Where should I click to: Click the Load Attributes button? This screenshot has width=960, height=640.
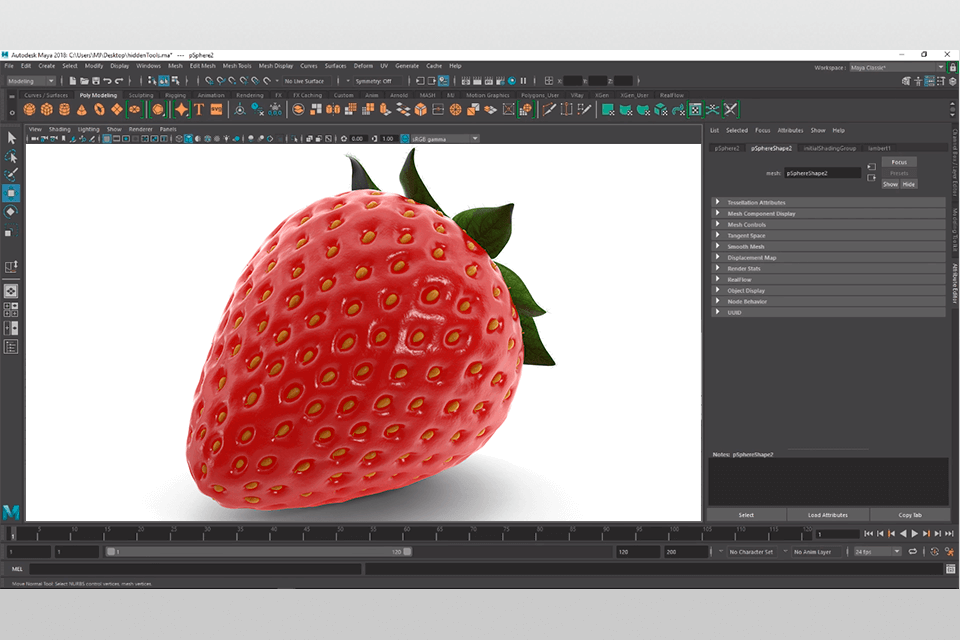828,515
